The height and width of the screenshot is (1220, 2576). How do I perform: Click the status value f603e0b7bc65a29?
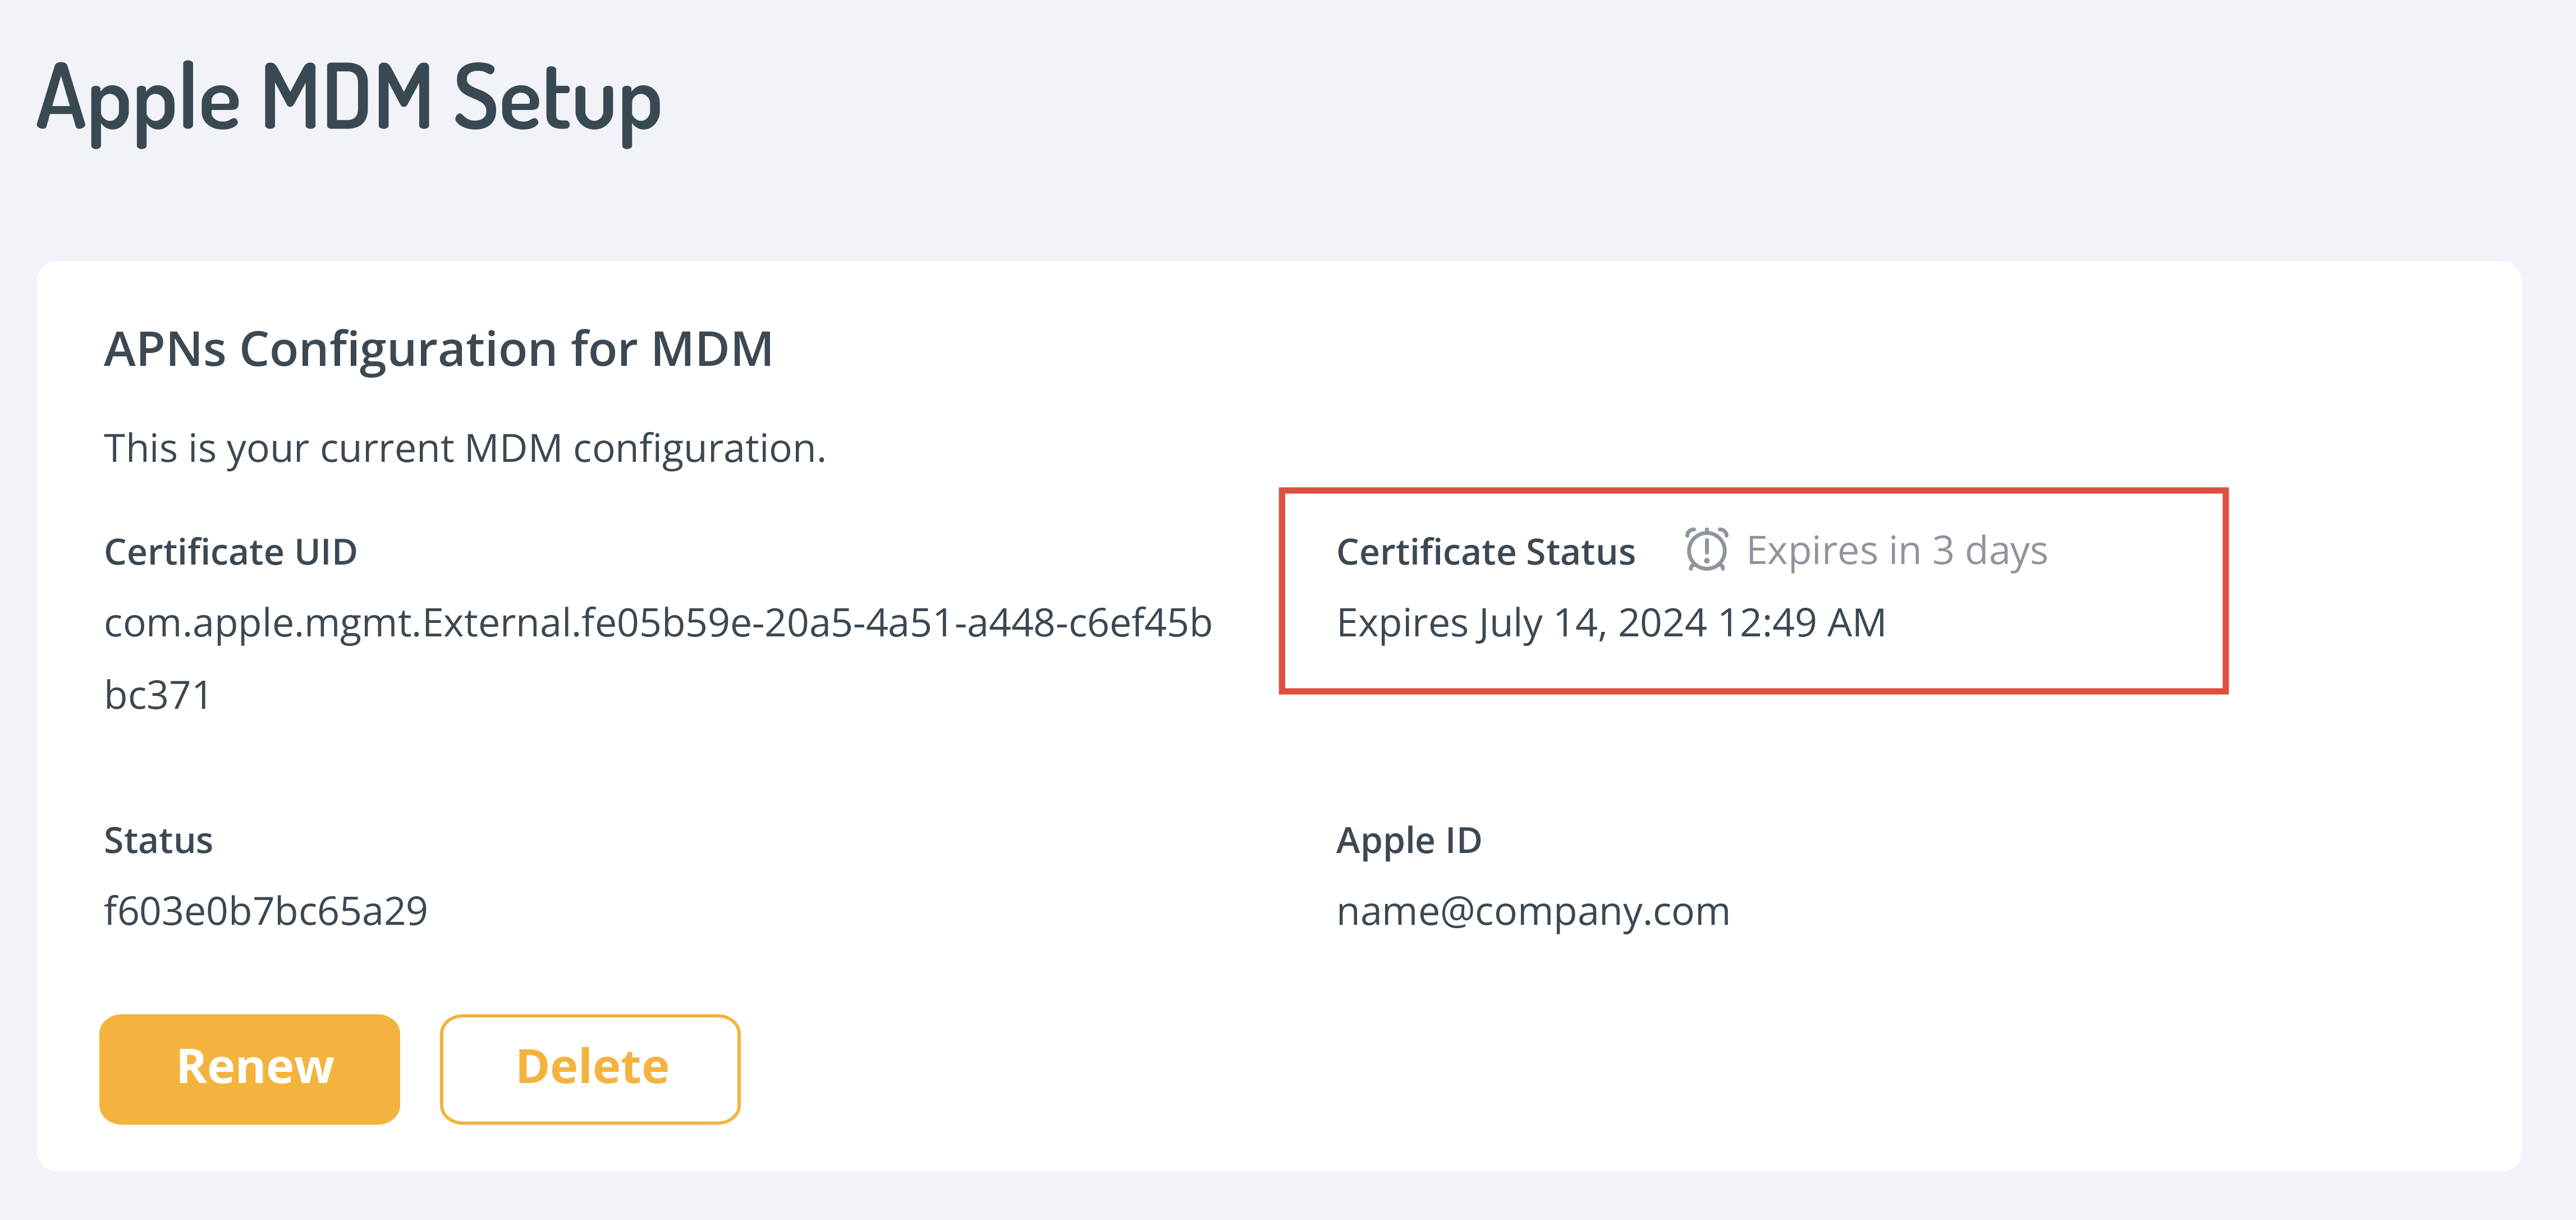pyautogui.click(x=265, y=911)
